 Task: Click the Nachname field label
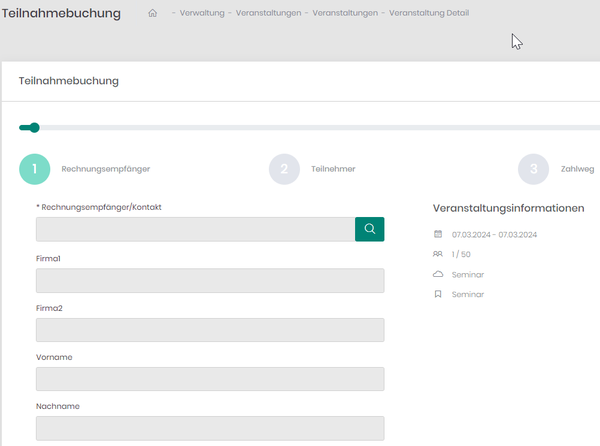pyautogui.click(x=58, y=406)
